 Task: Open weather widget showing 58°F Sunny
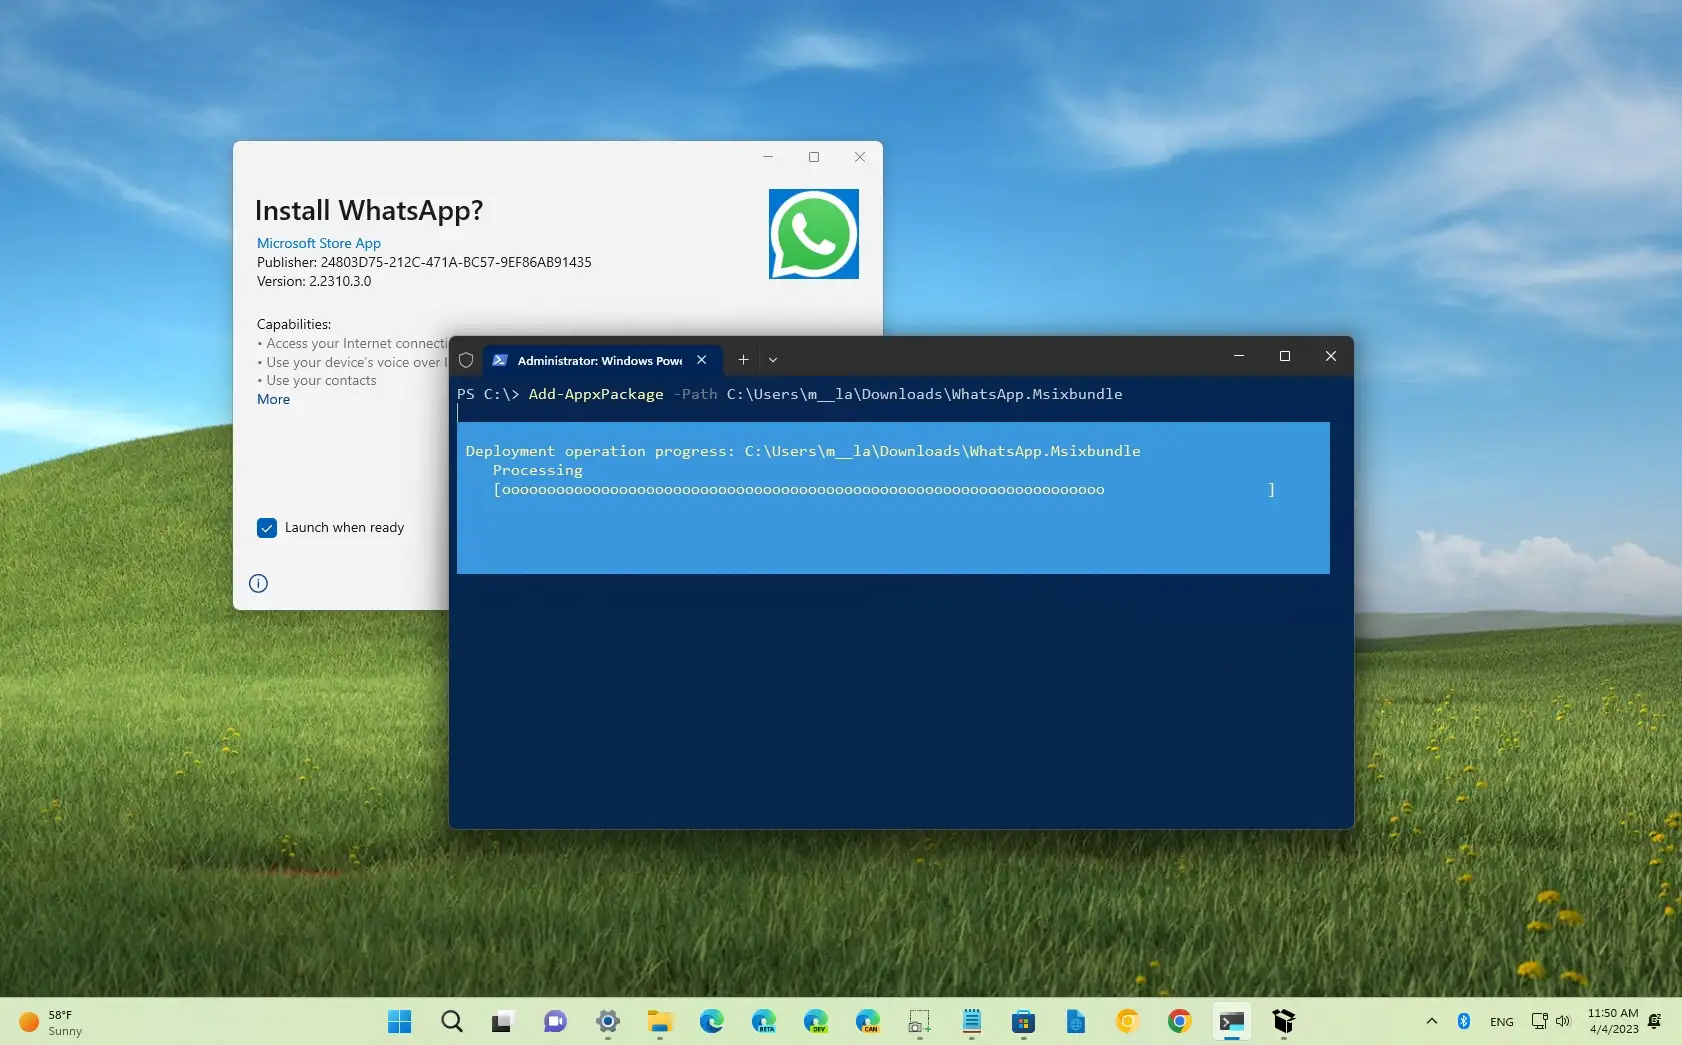coord(51,1022)
